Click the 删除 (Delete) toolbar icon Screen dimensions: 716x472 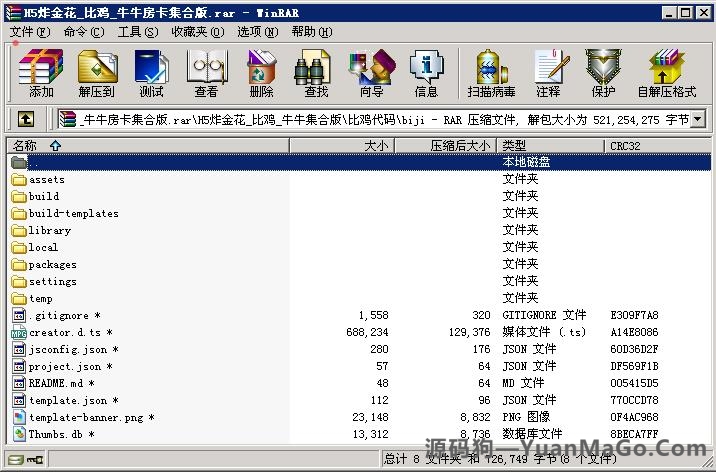click(x=261, y=67)
